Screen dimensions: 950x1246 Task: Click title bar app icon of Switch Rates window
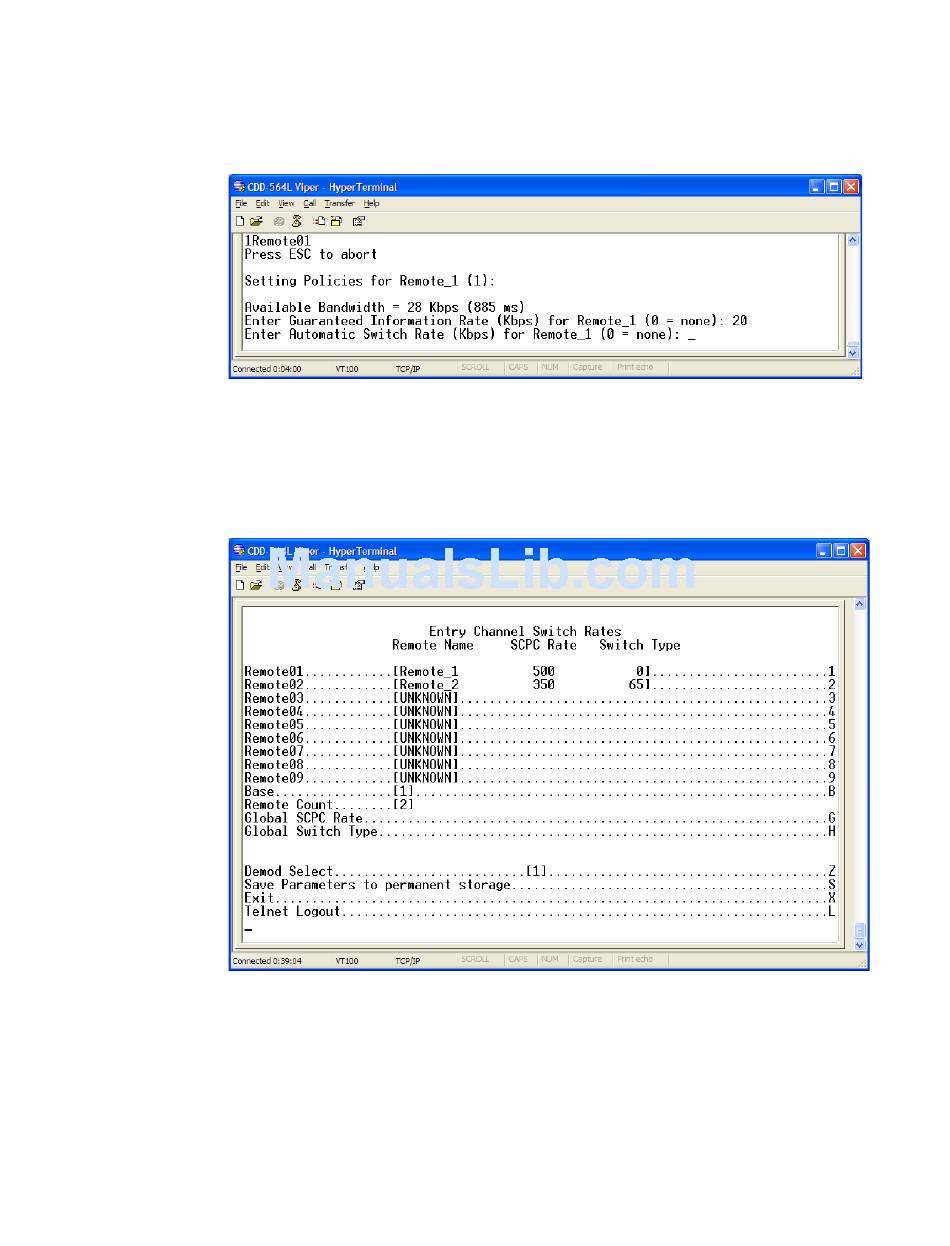[x=239, y=551]
